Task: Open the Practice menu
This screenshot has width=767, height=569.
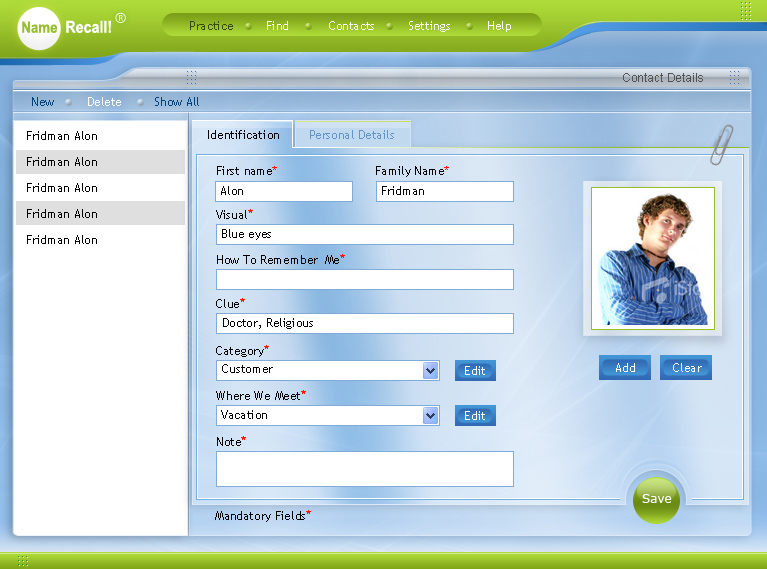Action: pyautogui.click(x=211, y=26)
